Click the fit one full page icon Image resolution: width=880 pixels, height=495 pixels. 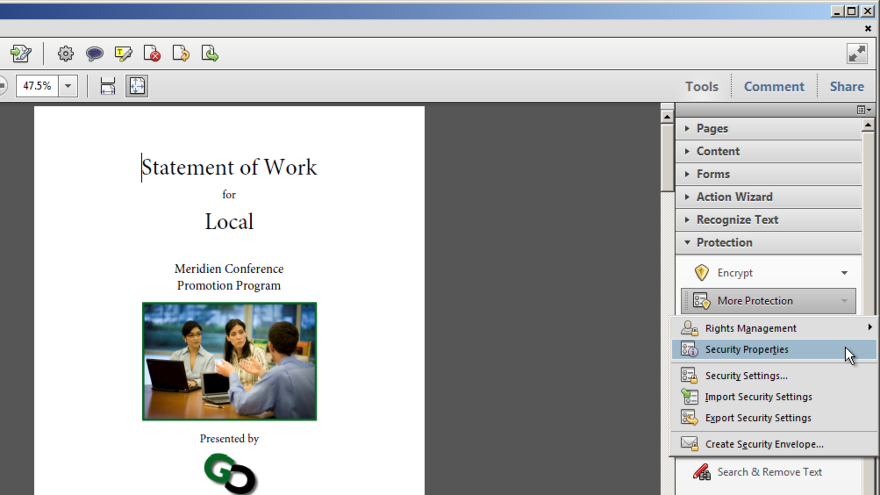tap(137, 86)
